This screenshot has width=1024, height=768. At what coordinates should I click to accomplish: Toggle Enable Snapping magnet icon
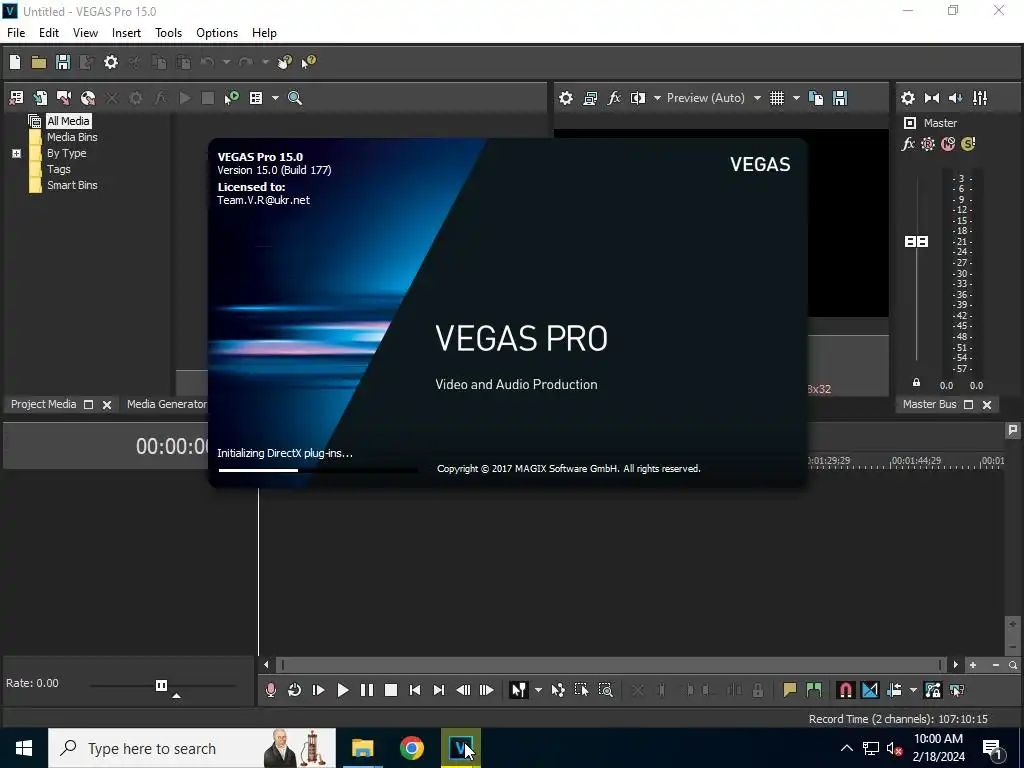point(846,690)
